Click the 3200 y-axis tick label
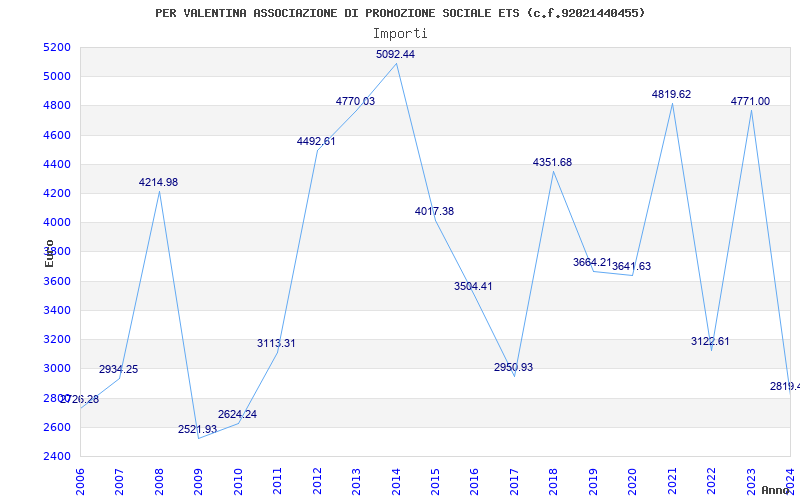800x500 pixels. (57, 339)
